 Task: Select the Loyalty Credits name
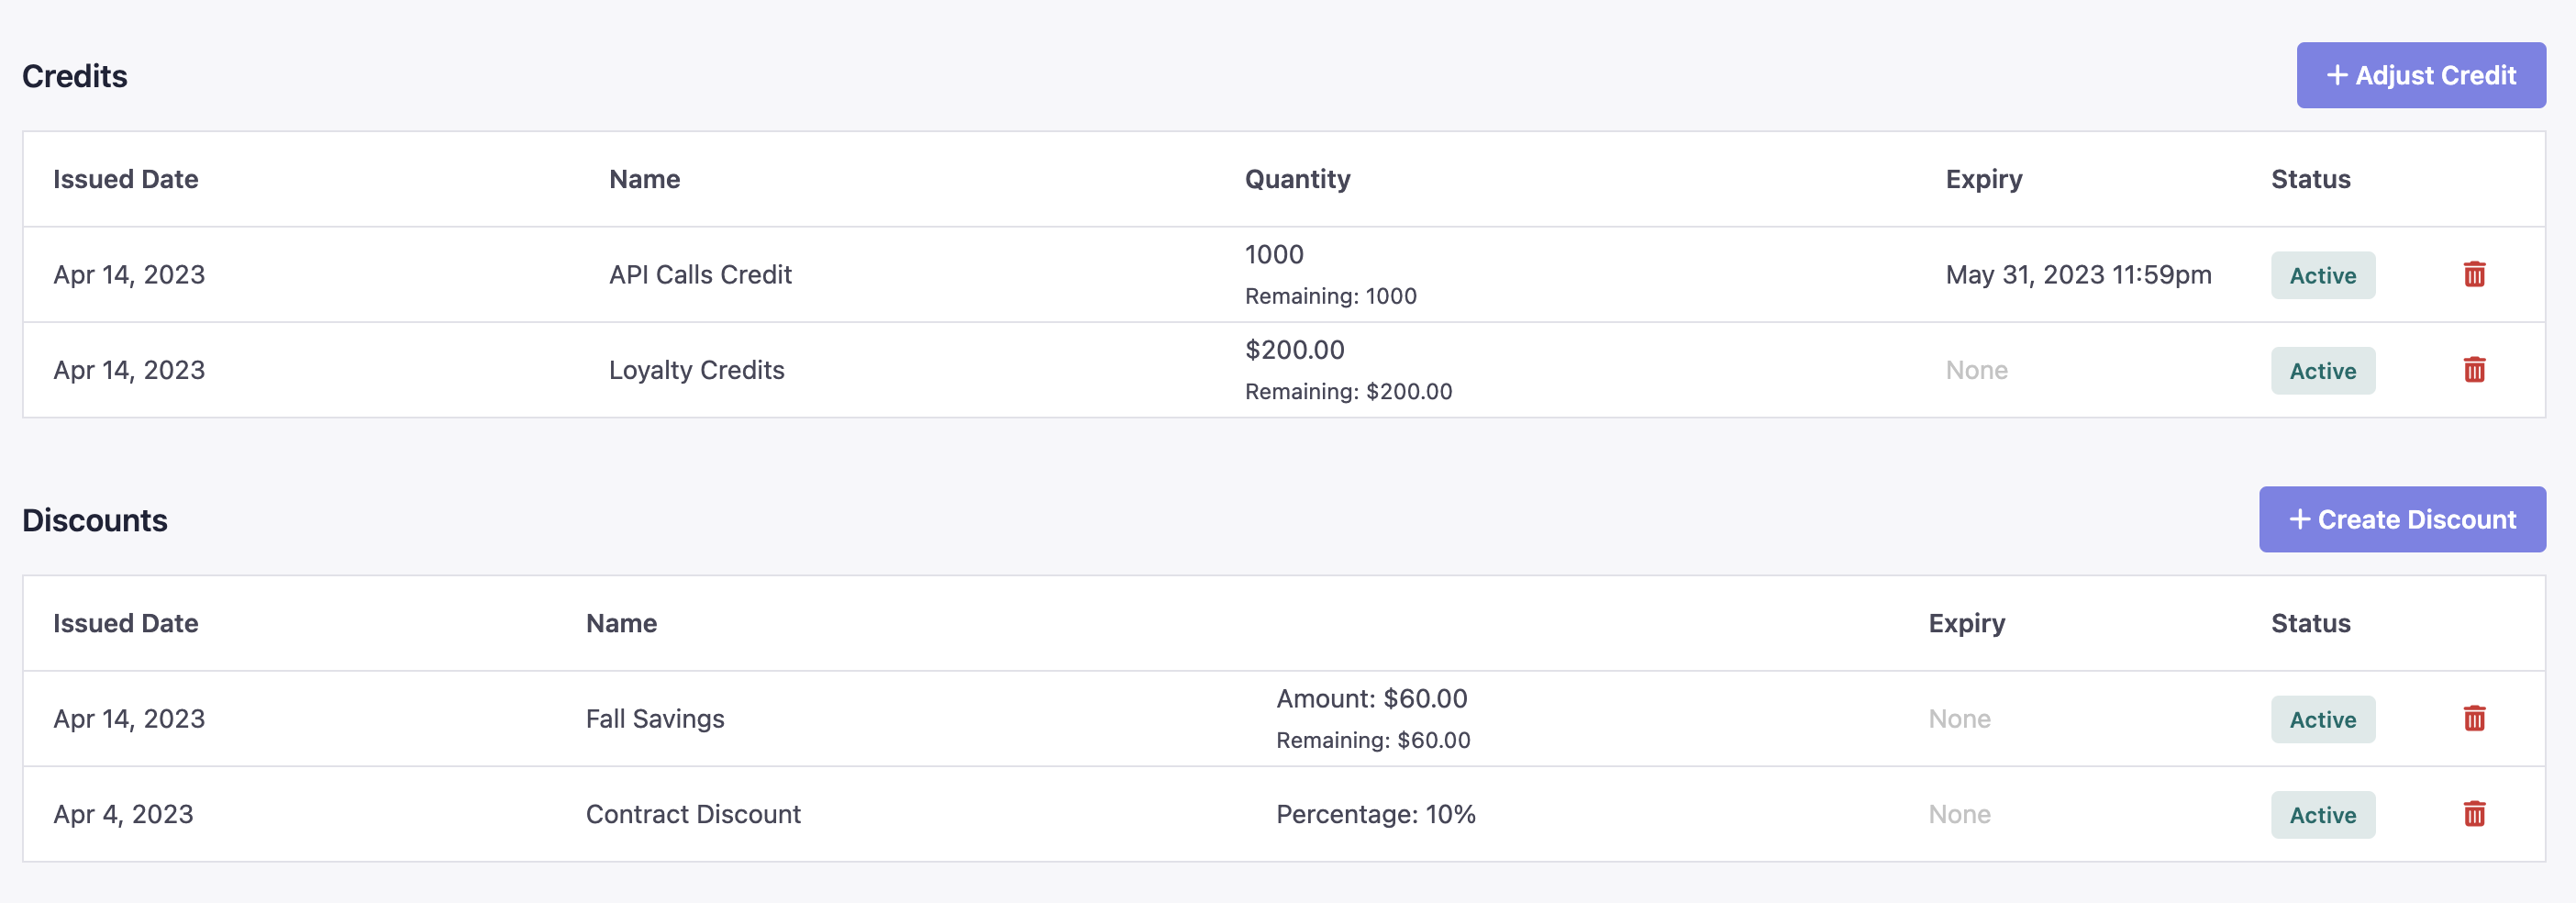point(696,370)
